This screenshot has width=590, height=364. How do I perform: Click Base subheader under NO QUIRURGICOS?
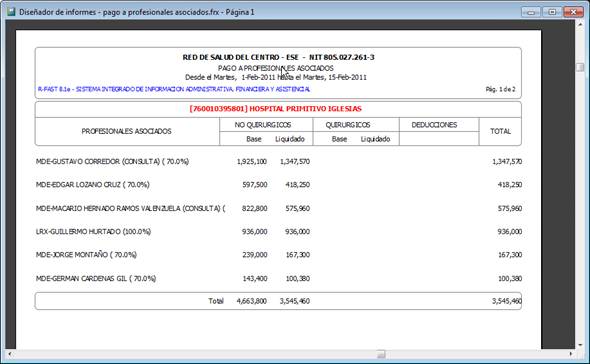tap(254, 139)
